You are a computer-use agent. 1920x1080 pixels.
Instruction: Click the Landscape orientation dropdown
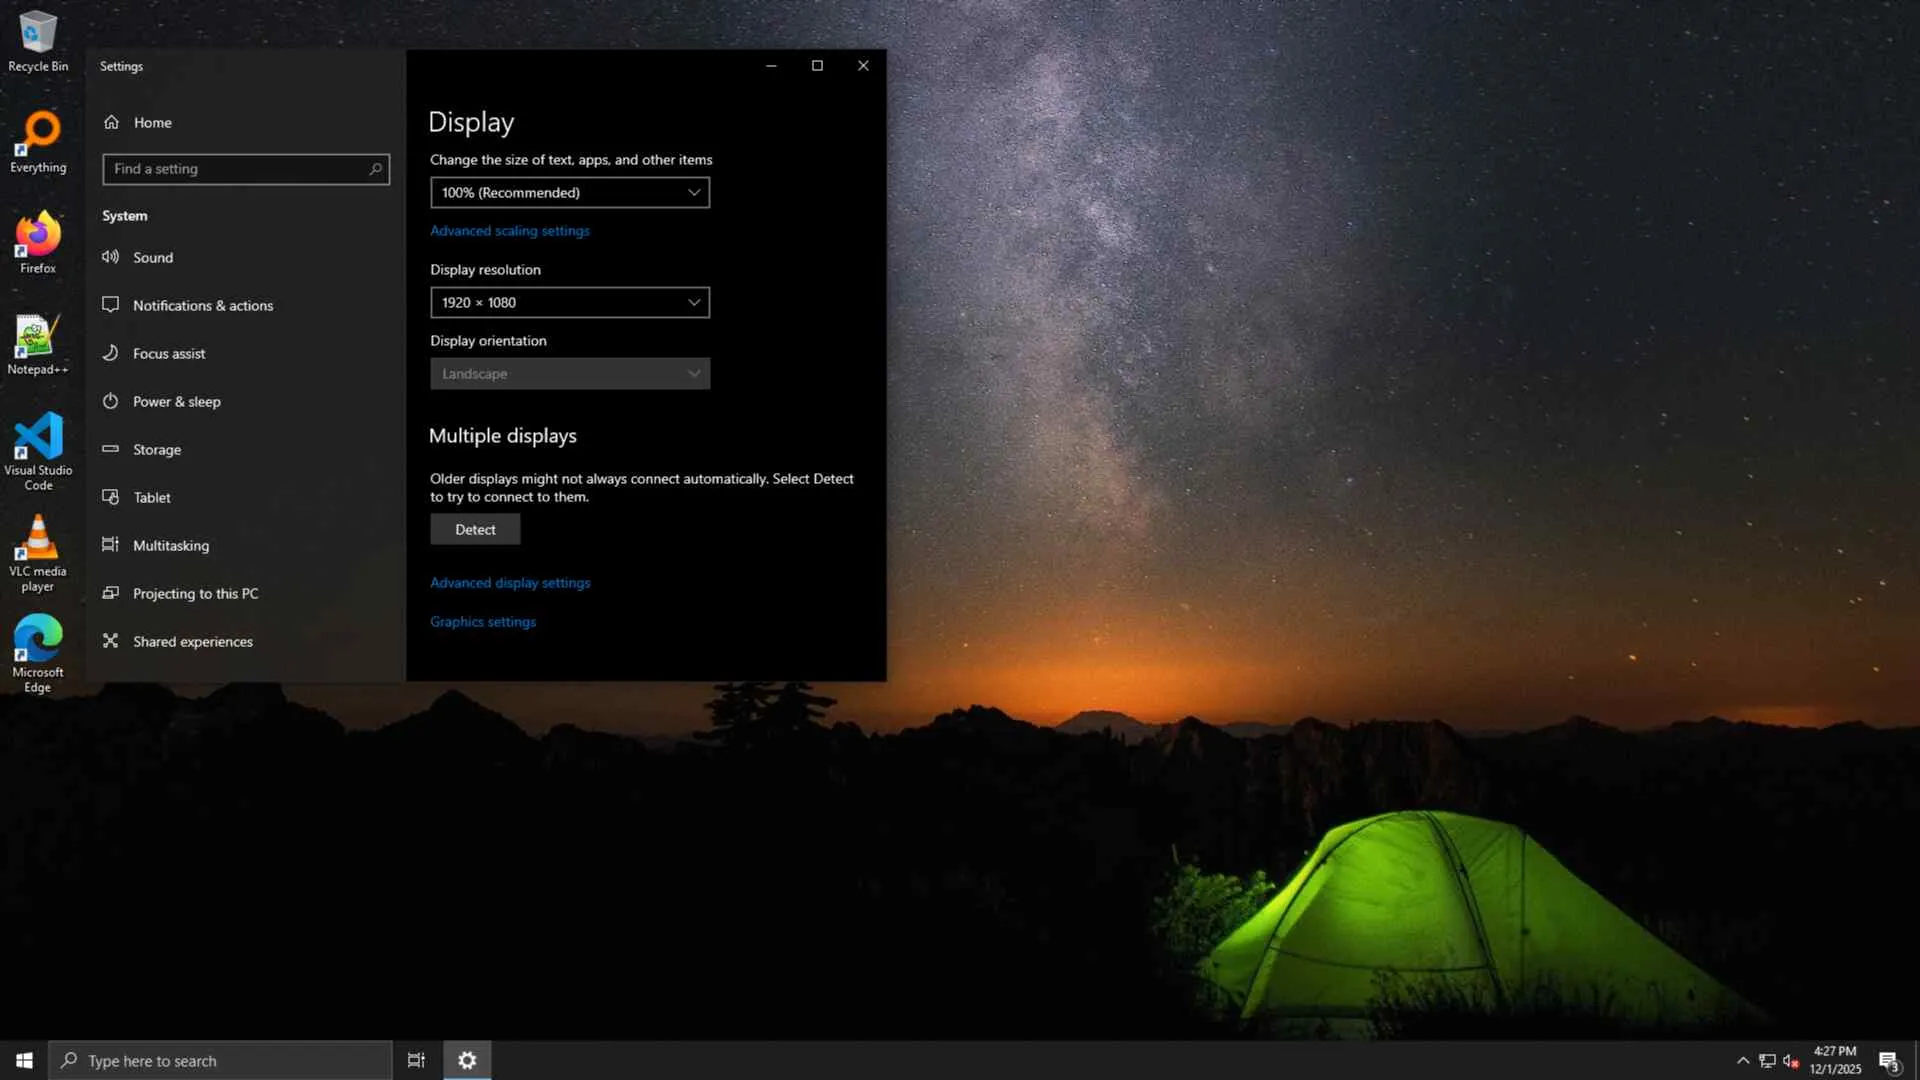(569, 373)
